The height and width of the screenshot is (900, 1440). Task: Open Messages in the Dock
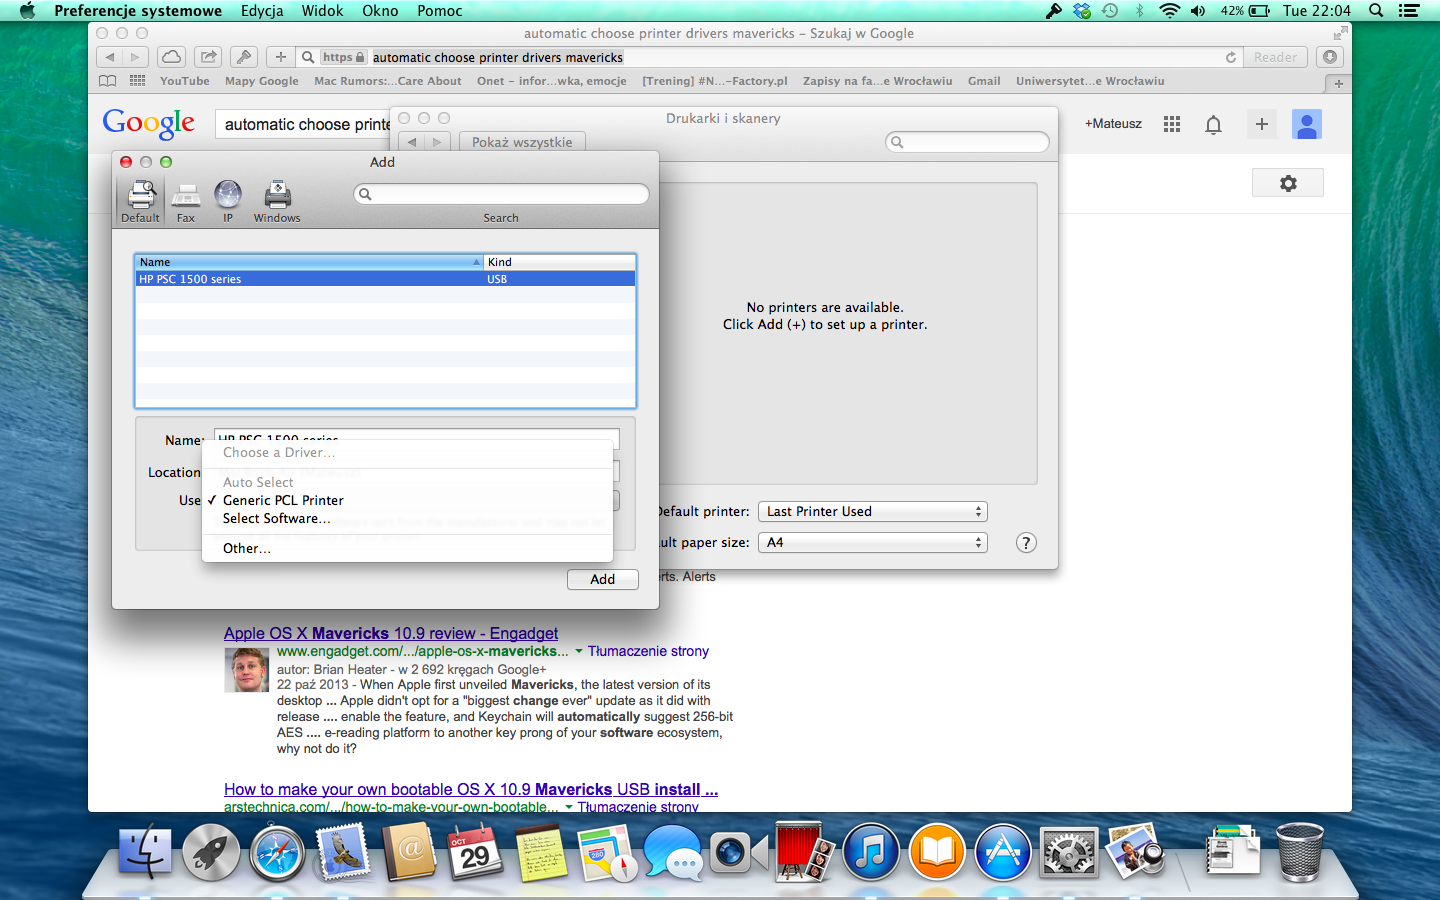[672, 852]
